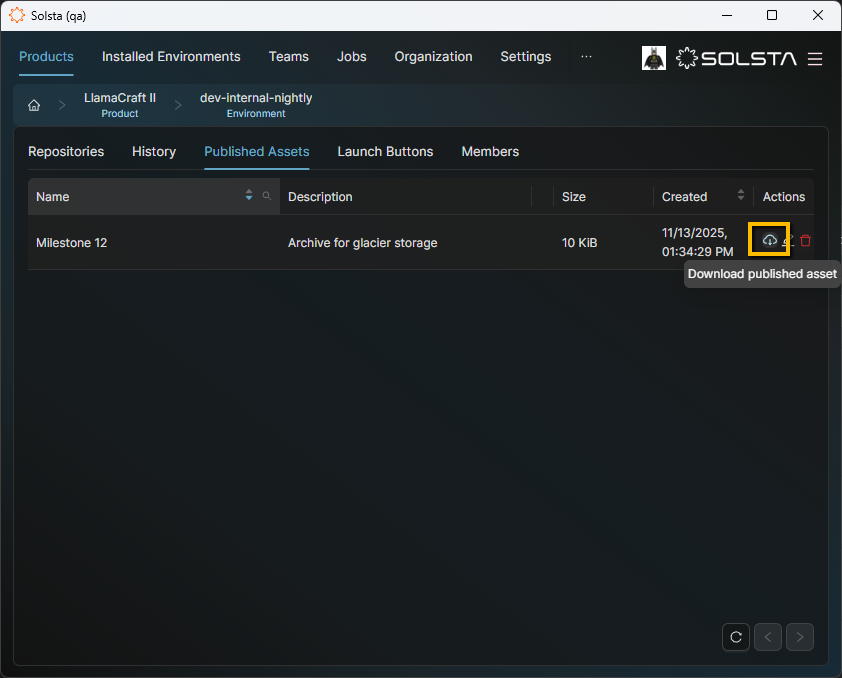Sort the table by Name
The image size is (842, 678).
click(x=249, y=195)
